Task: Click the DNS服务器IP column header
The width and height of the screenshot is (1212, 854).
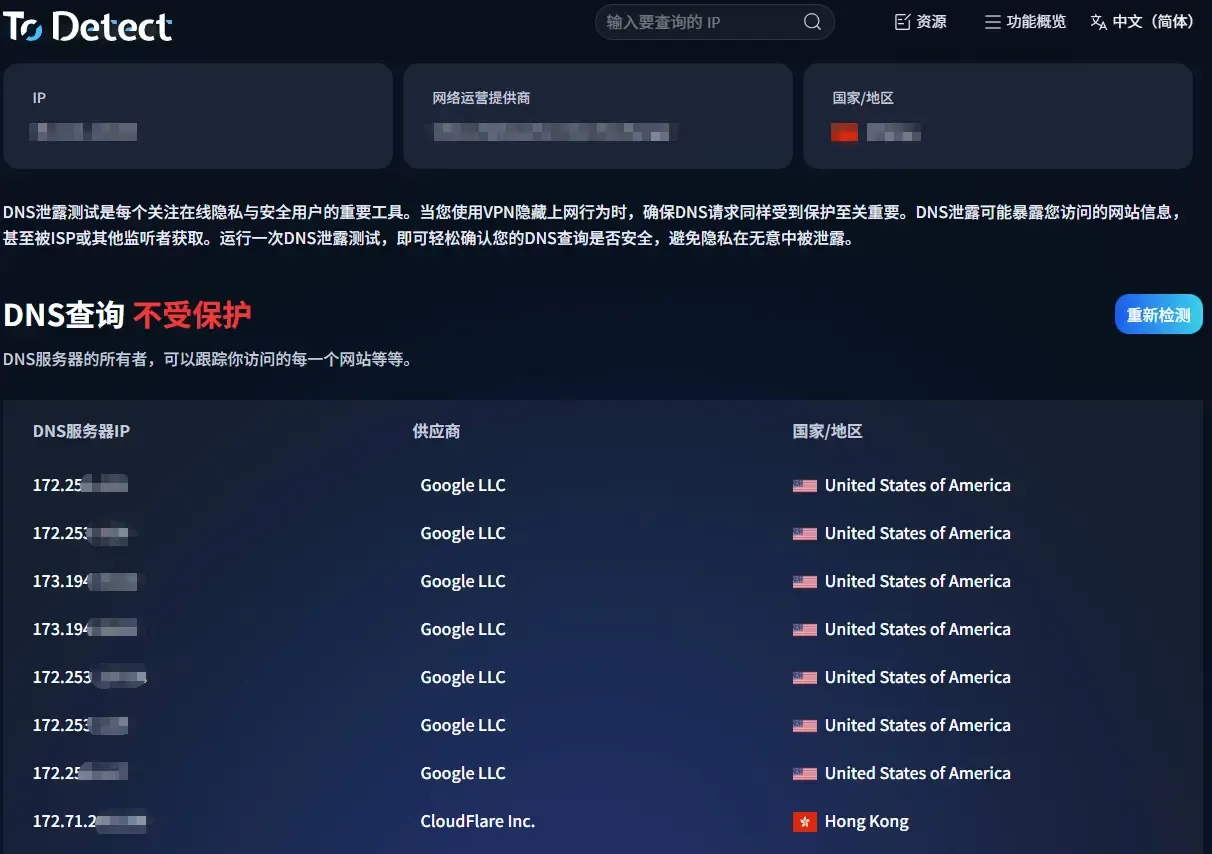Action: 81,431
